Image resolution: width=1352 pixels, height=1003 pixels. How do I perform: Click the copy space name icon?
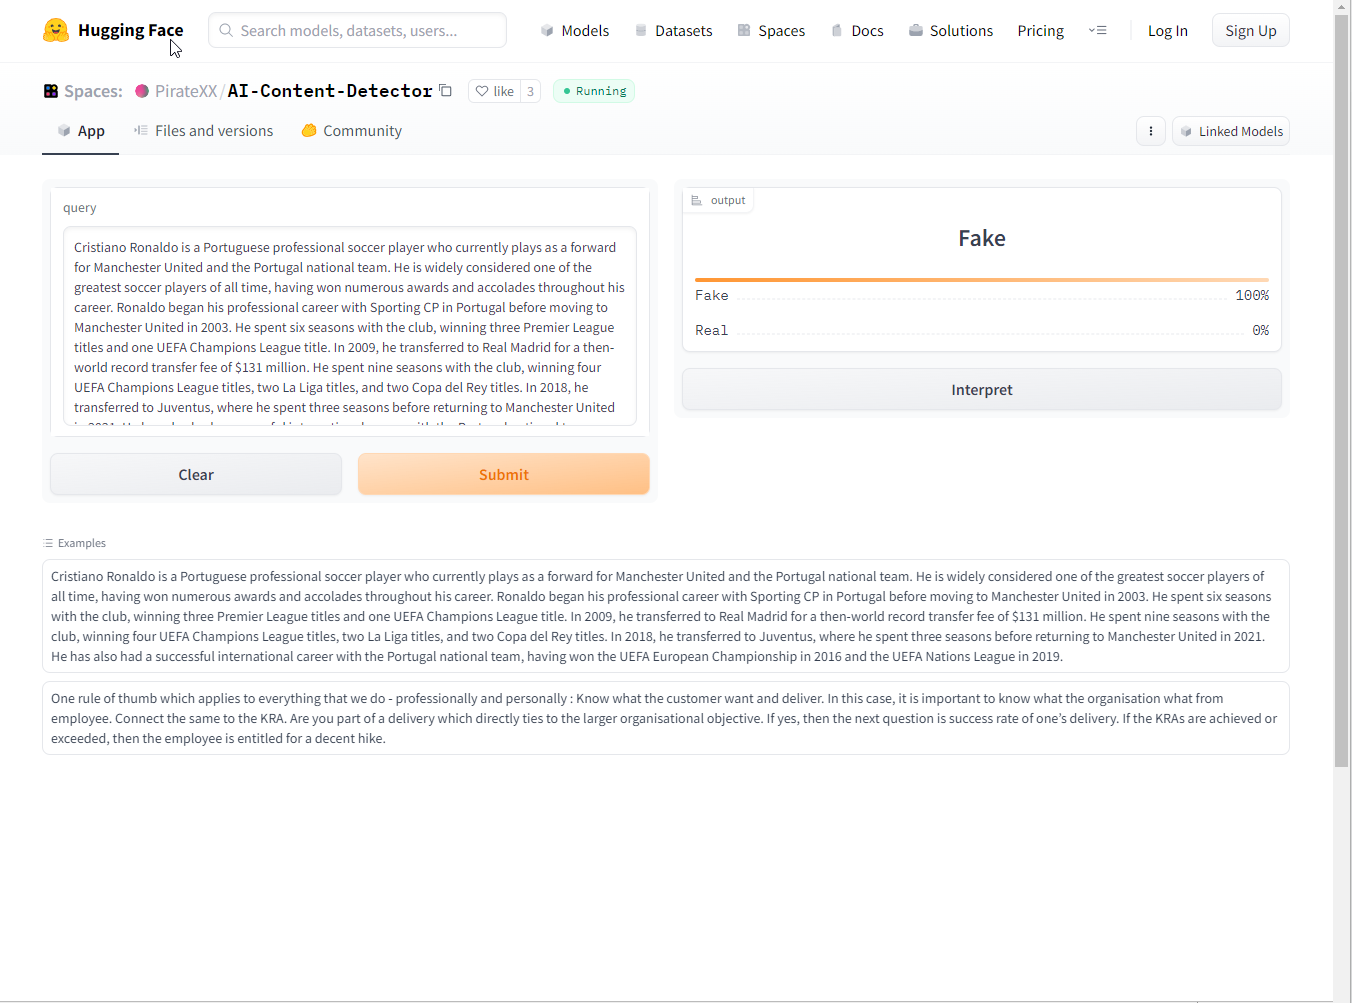pos(446,90)
